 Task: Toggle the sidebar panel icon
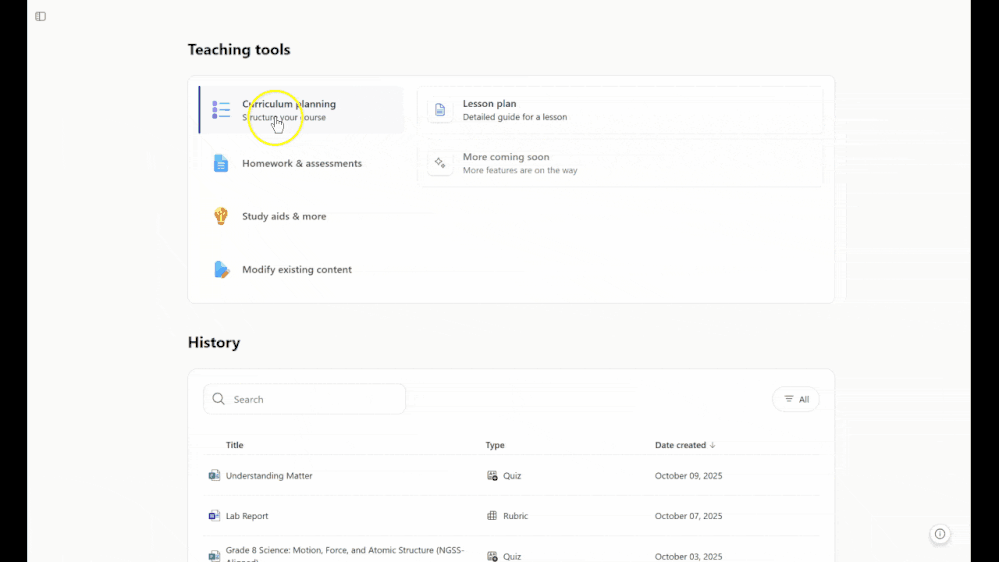tap(40, 16)
